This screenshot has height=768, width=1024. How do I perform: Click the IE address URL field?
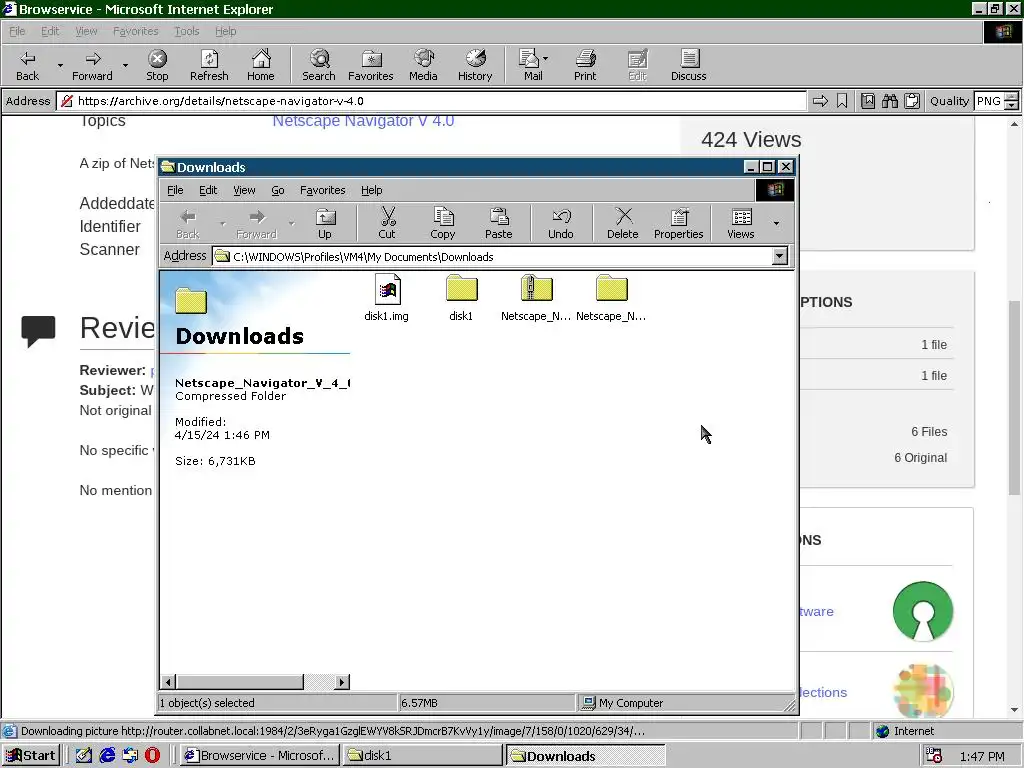(x=431, y=101)
